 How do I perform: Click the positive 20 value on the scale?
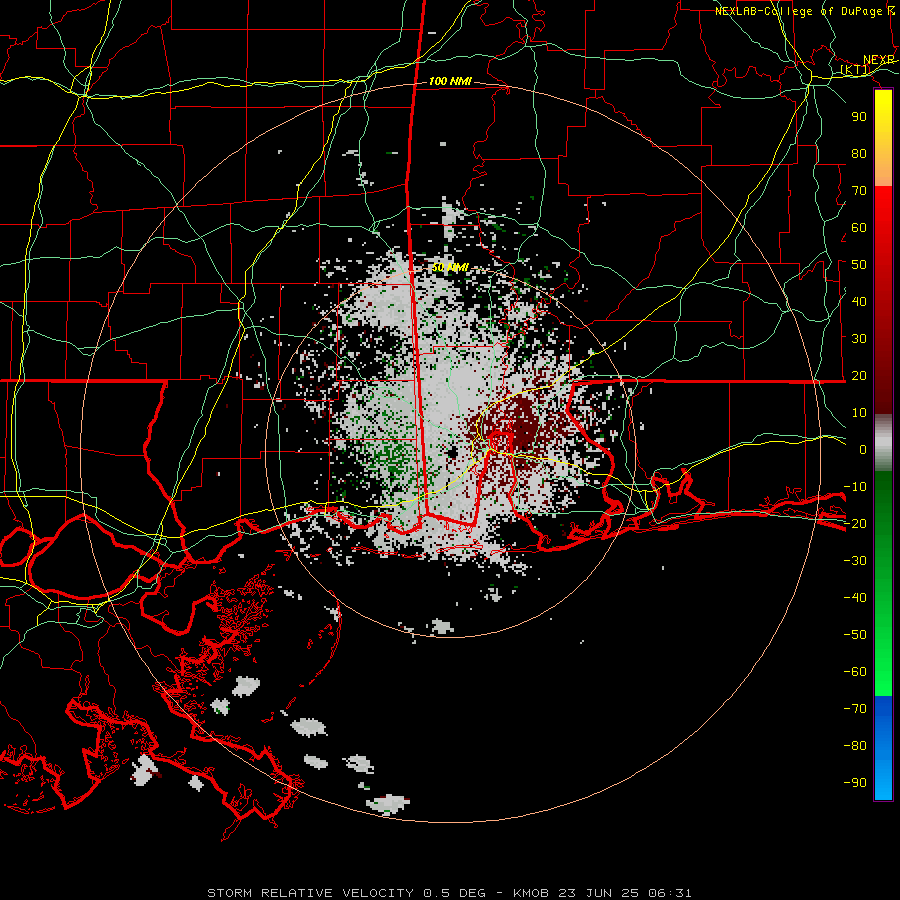[859, 375]
